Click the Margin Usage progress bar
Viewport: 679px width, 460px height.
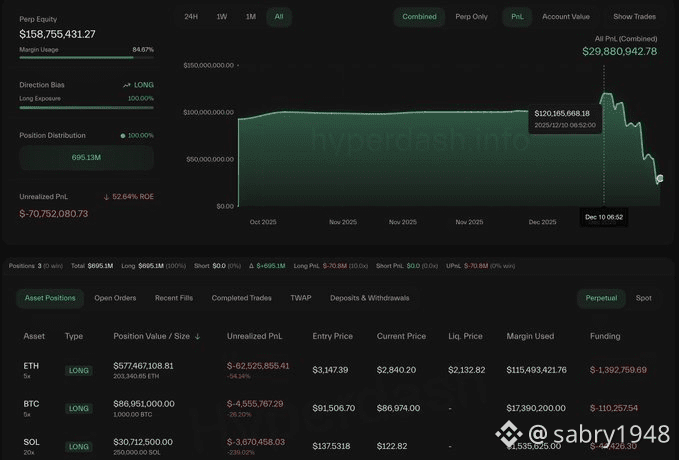(86, 57)
